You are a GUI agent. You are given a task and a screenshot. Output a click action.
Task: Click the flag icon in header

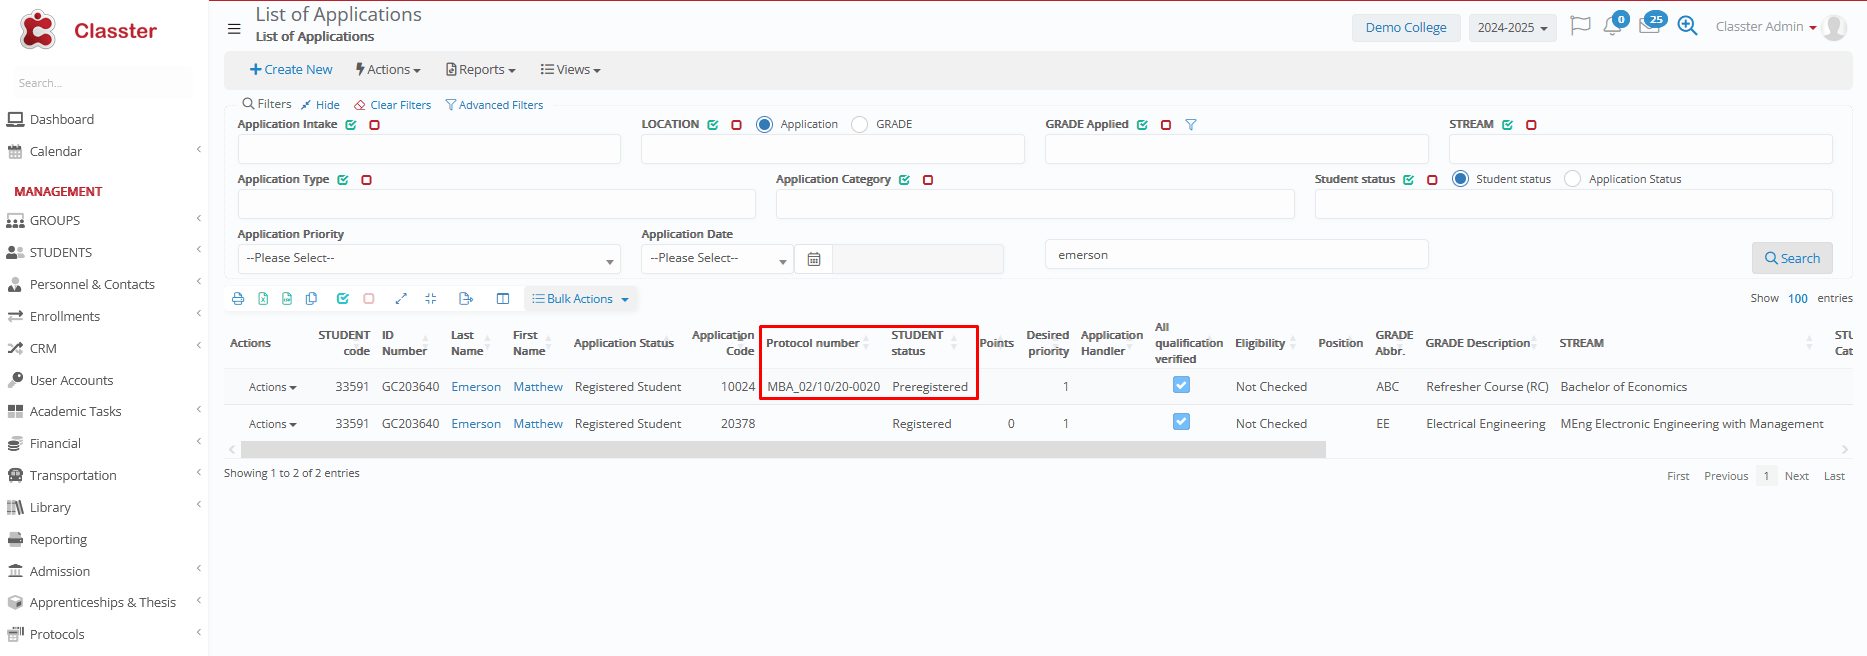1580,26
